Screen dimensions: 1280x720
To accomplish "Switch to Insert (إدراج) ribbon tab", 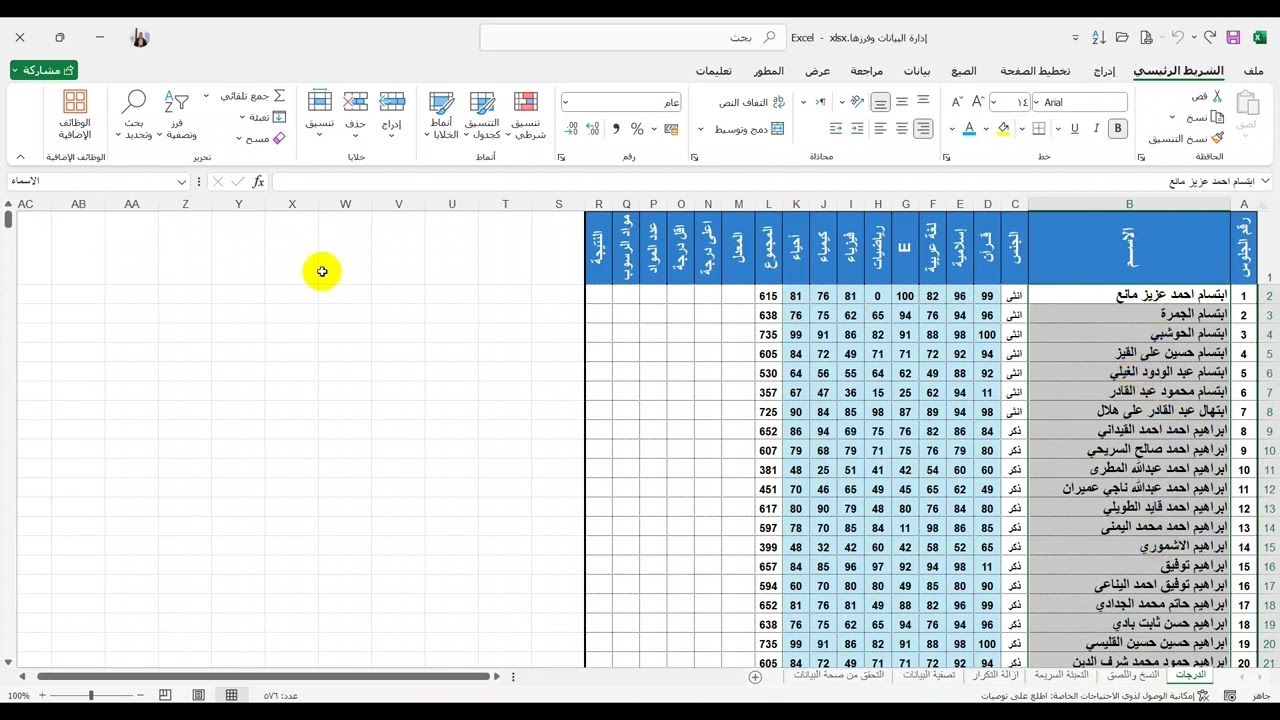I will point(1104,71).
